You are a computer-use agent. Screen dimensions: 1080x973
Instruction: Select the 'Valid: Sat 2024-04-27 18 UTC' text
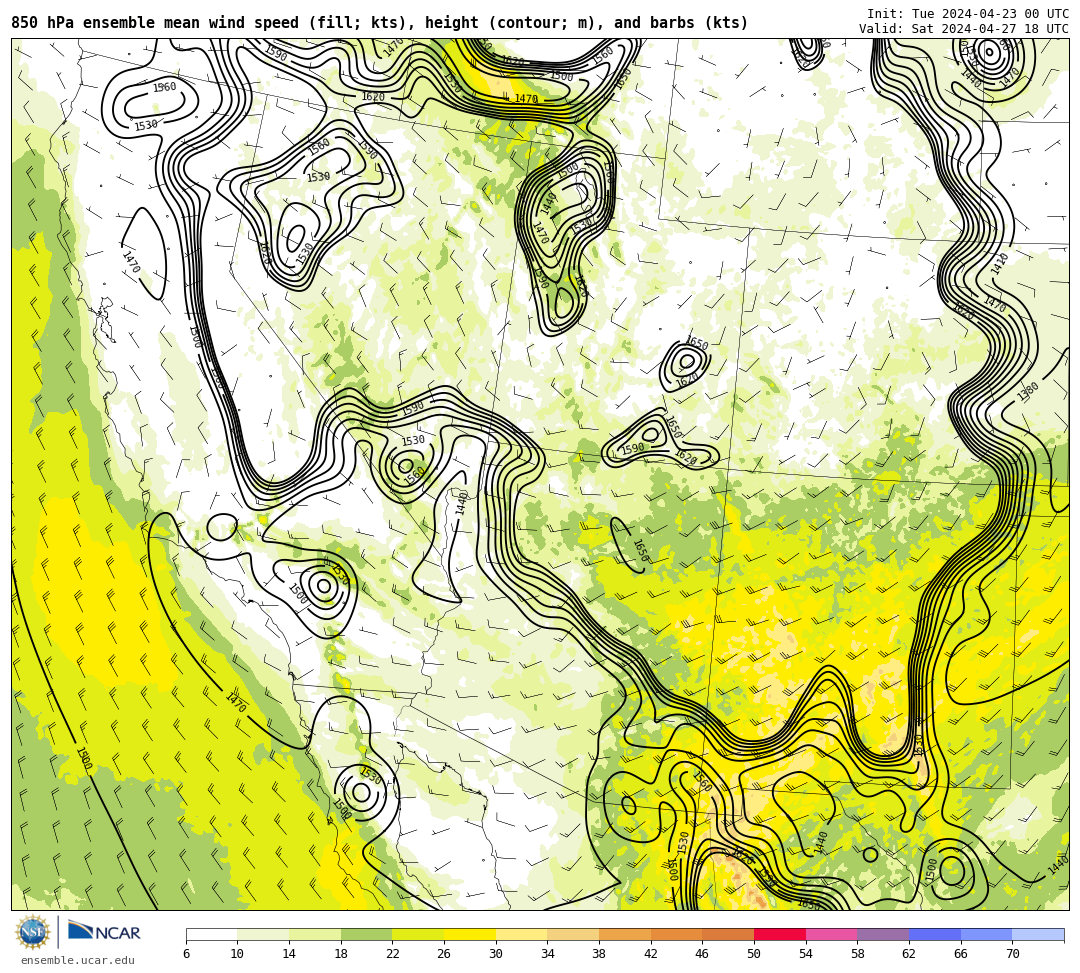964,29
